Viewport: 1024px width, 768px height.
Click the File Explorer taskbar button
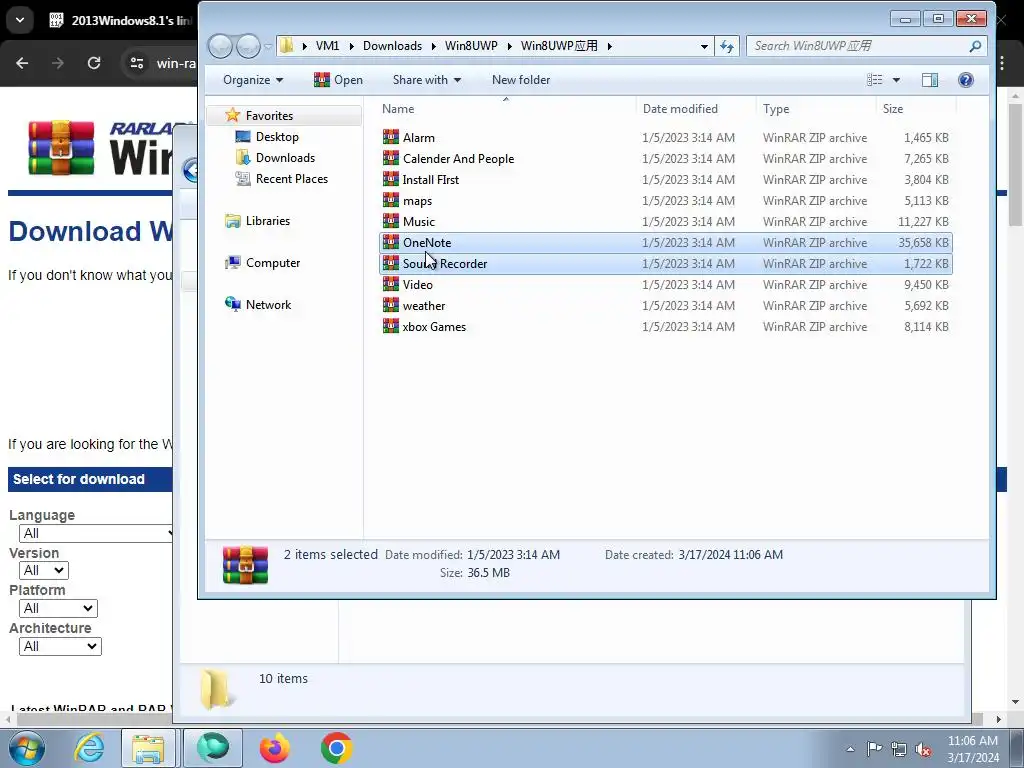pyautogui.click(x=148, y=748)
